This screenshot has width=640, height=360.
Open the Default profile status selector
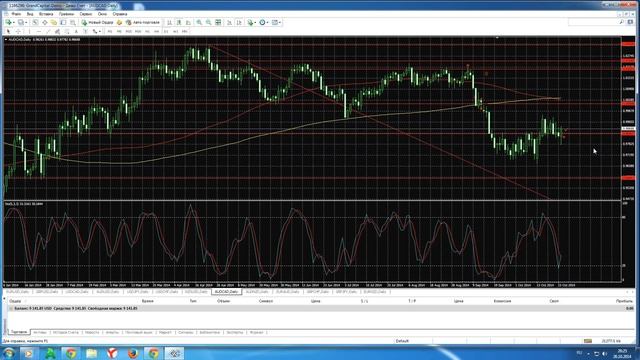pyautogui.click(x=402, y=341)
